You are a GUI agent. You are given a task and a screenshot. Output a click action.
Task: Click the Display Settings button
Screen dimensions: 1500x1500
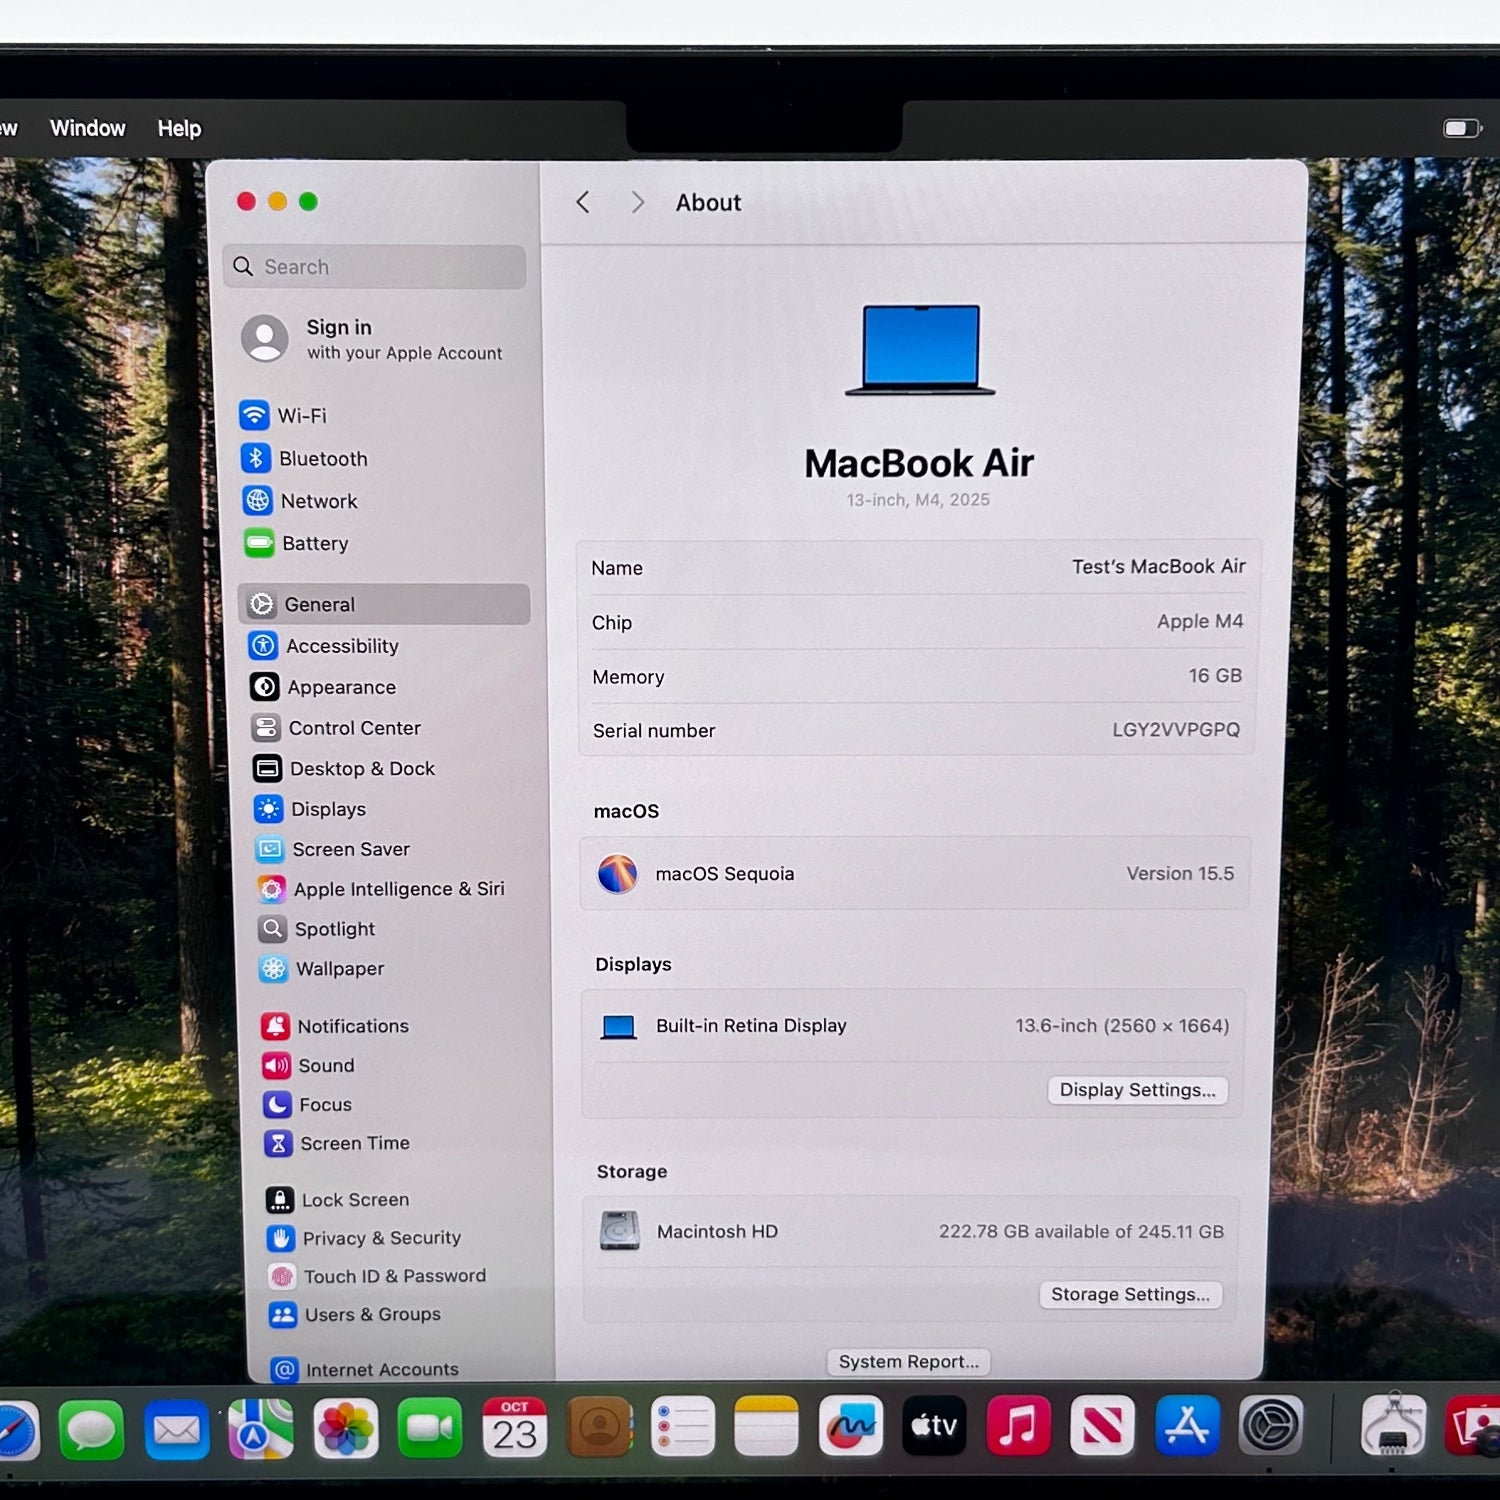(1137, 1090)
